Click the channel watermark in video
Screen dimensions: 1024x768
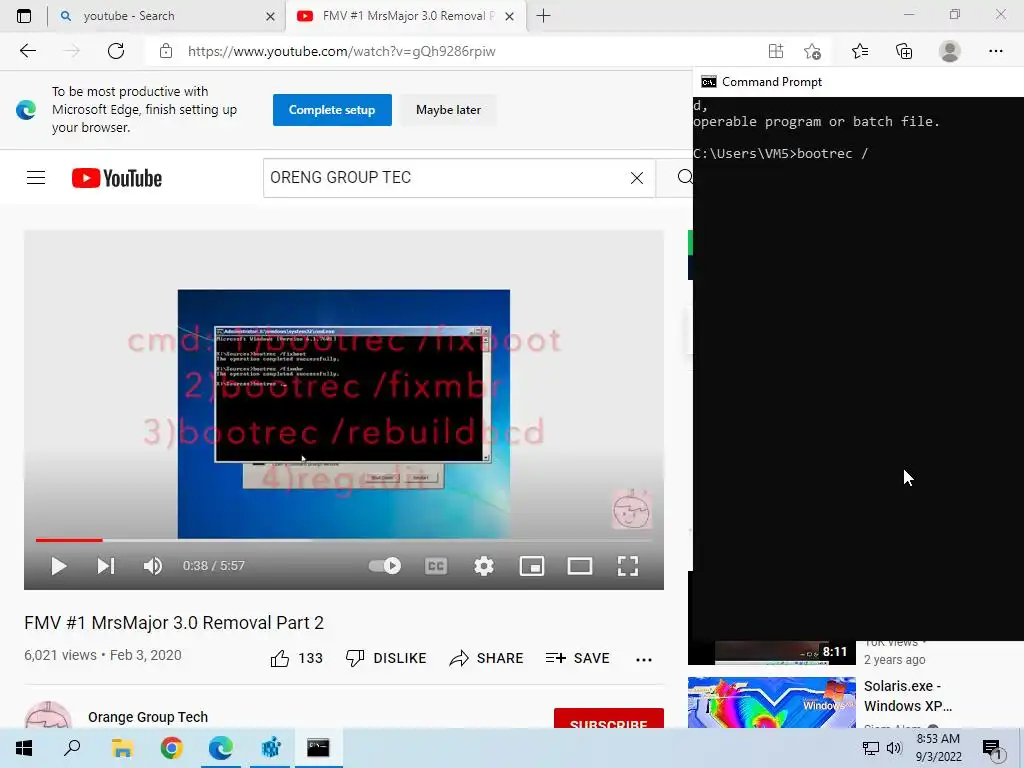click(x=631, y=509)
